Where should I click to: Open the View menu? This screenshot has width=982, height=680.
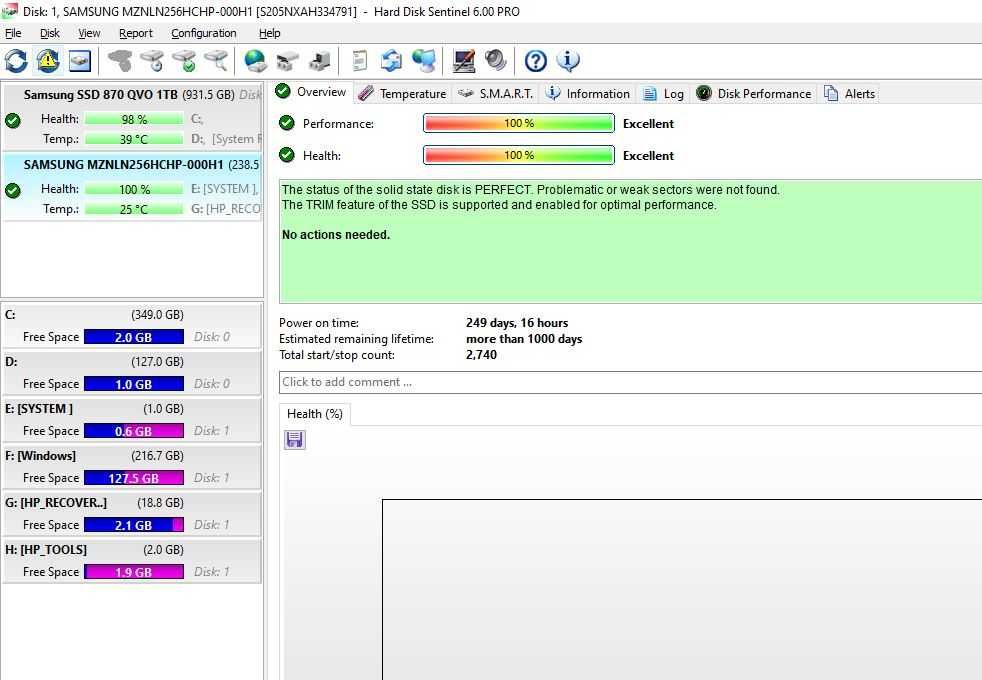tap(89, 33)
